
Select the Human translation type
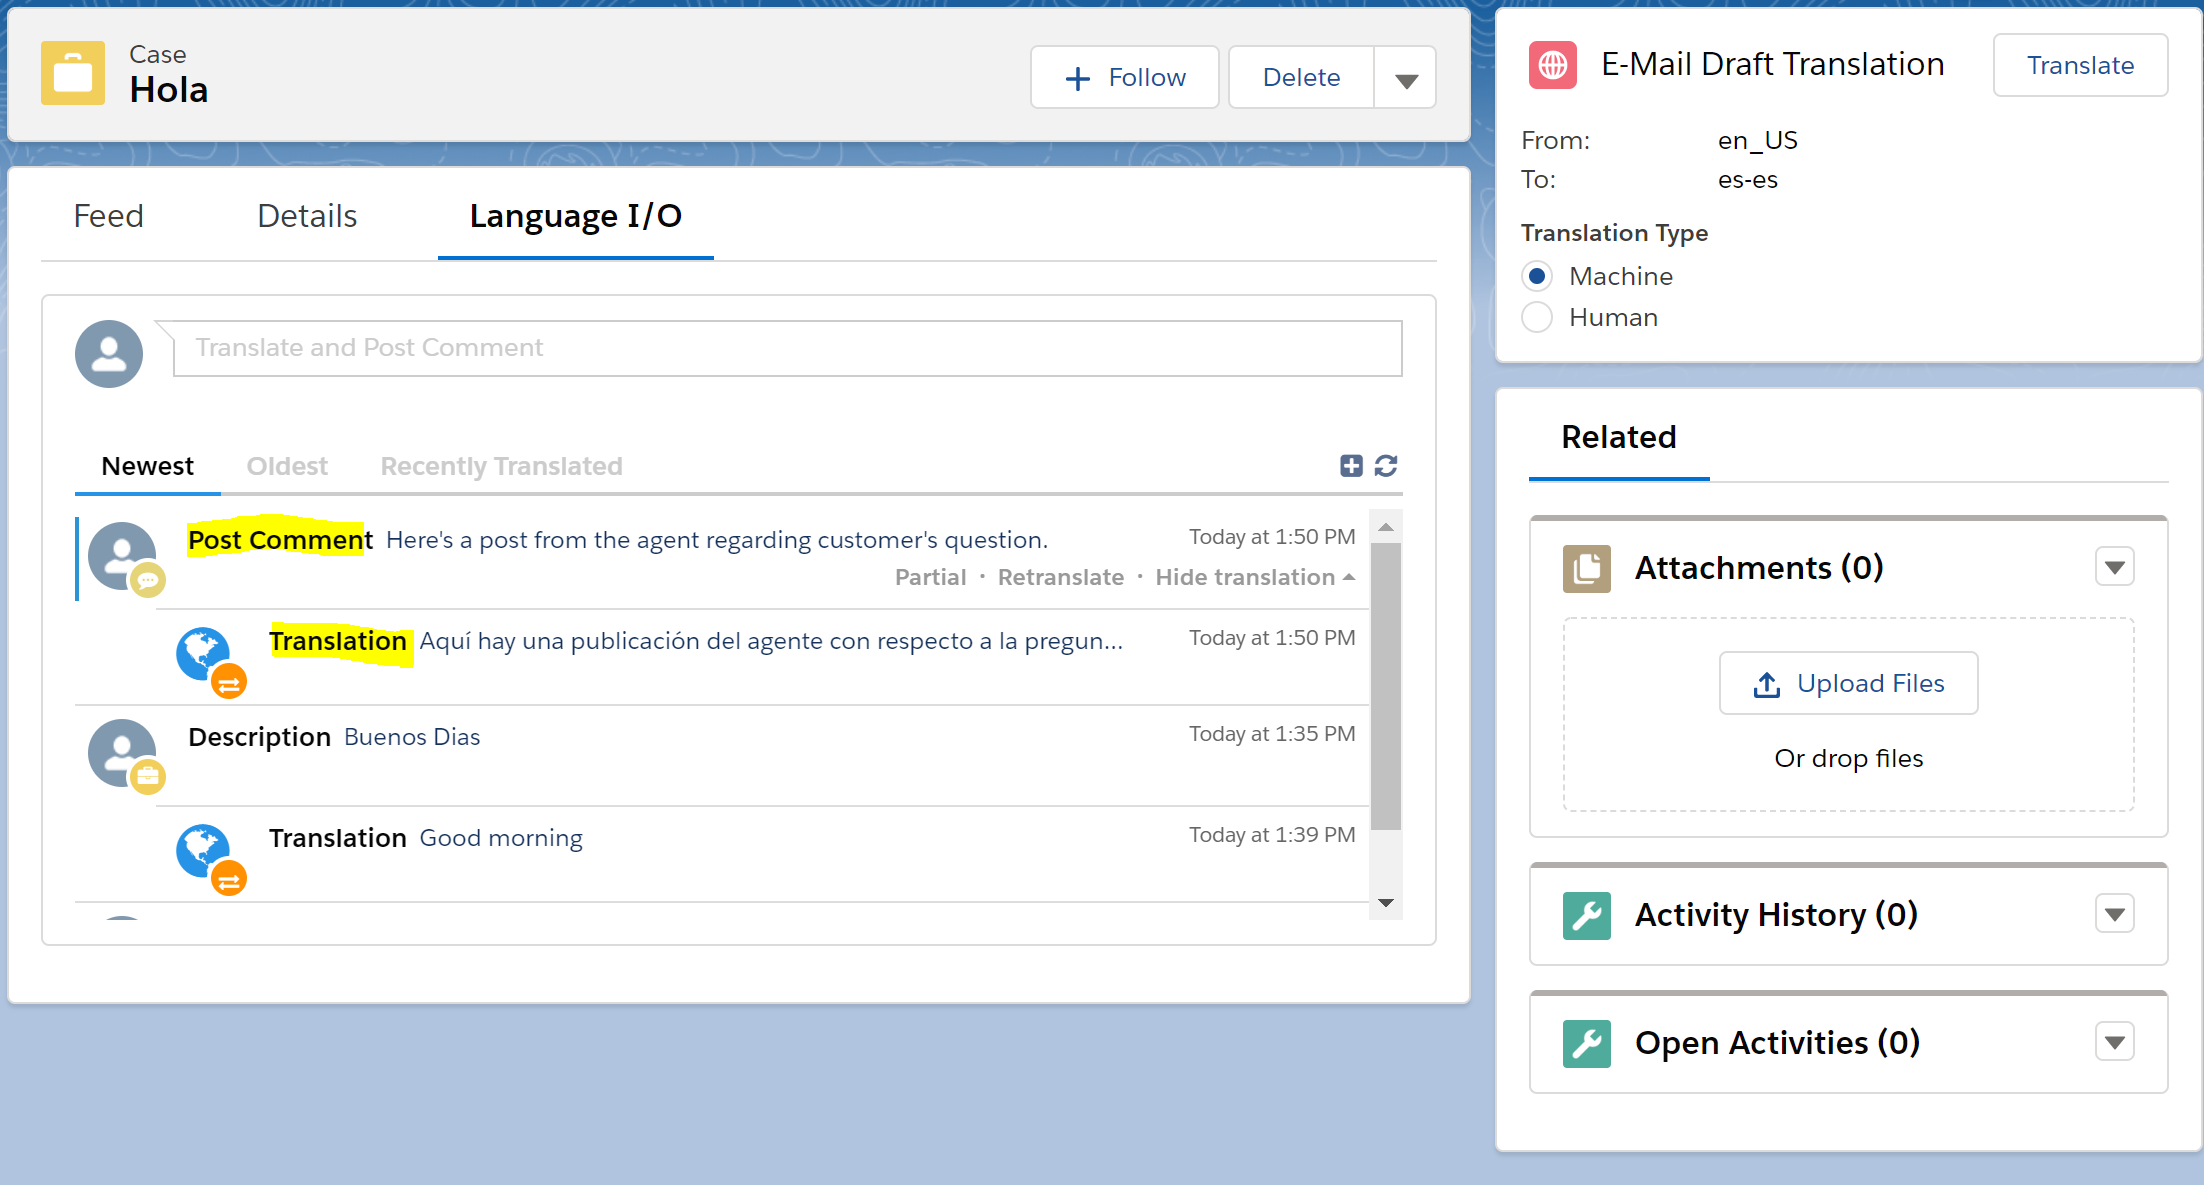coord(1537,317)
